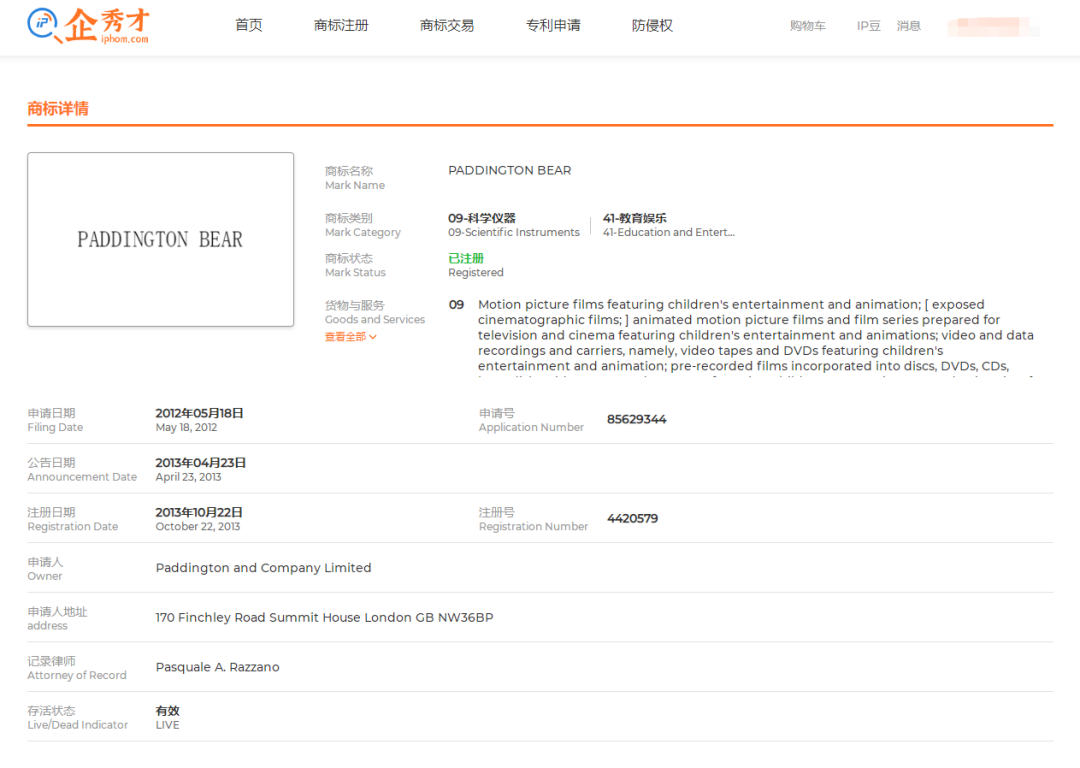Select the 09-科学仪器 category

(x=514, y=225)
